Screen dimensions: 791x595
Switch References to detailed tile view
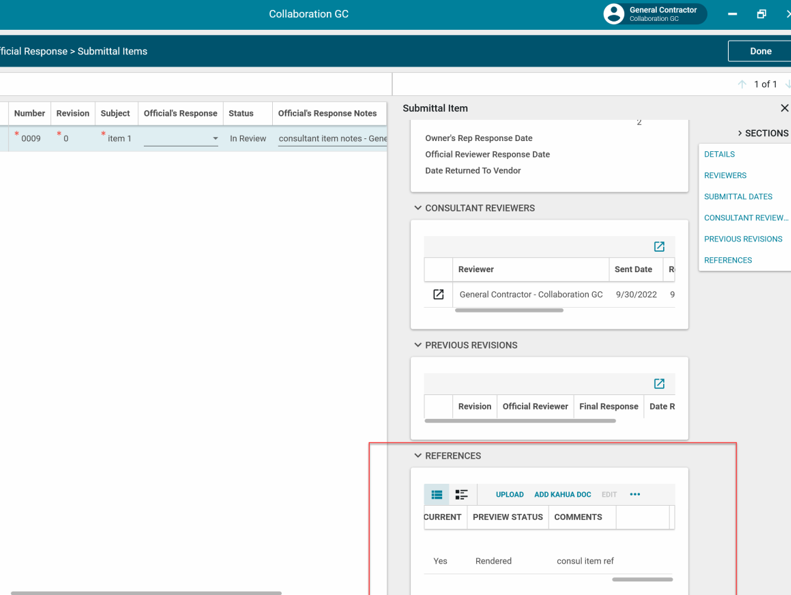(461, 494)
